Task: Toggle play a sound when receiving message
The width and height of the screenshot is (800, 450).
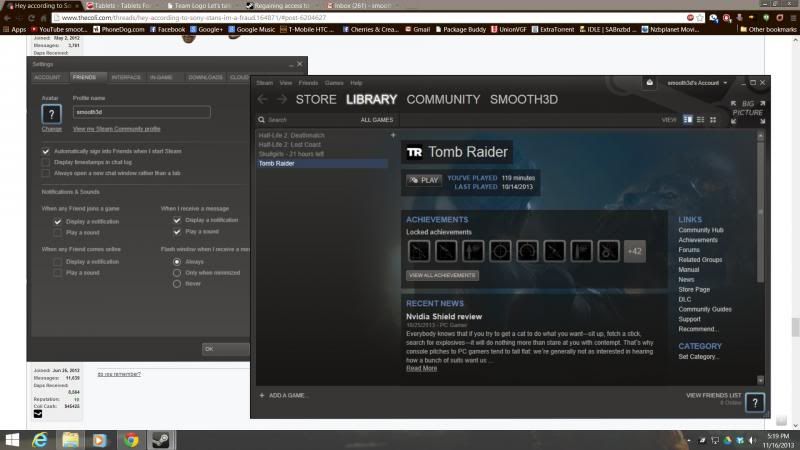Action: click(177, 232)
